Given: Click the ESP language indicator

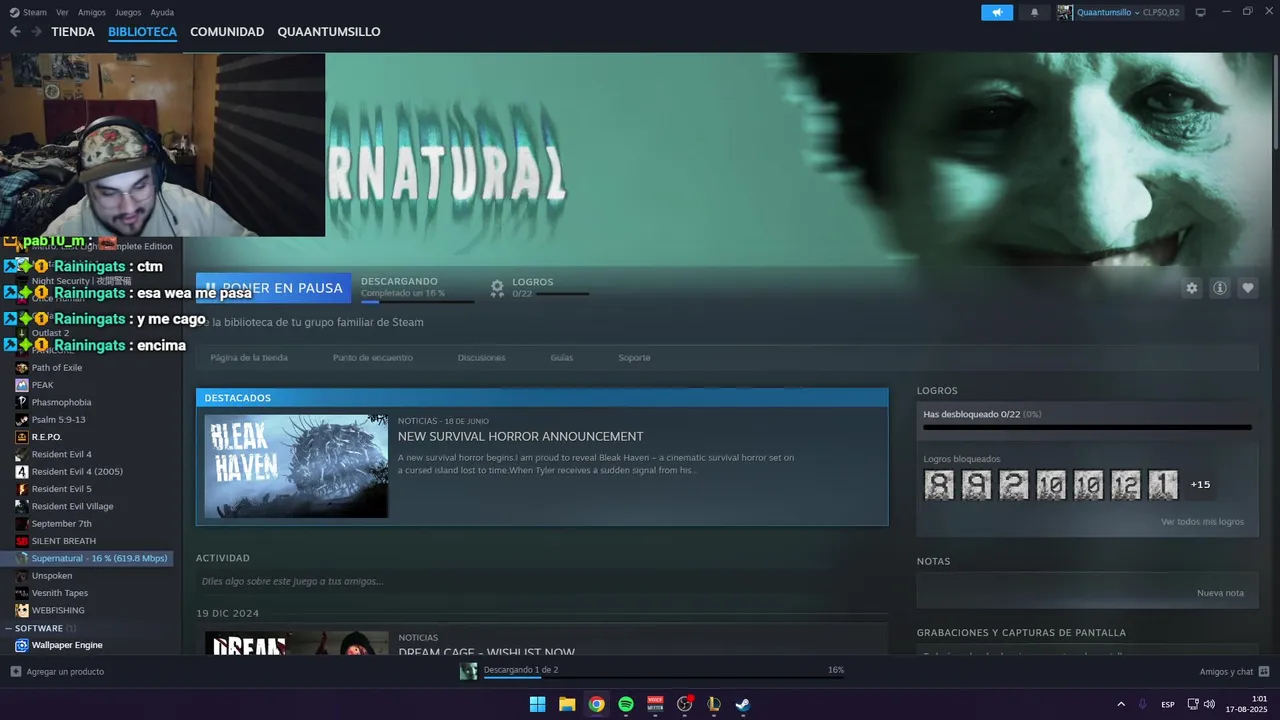Looking at the screenshot, I should (1168, 705).
